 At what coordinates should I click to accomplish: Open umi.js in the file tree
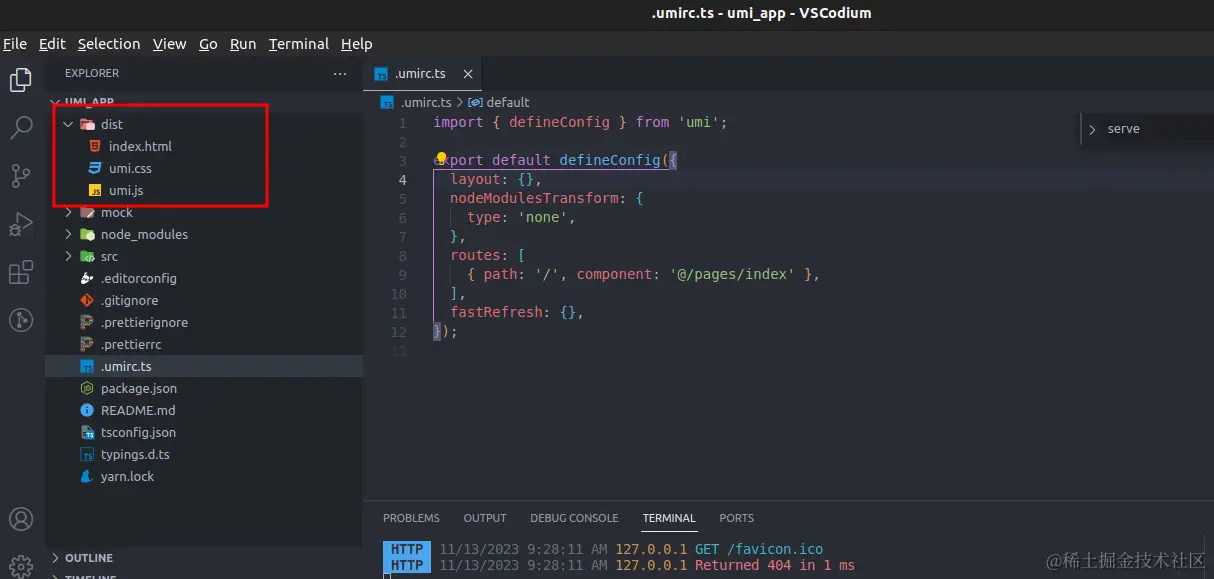[204, 190]
